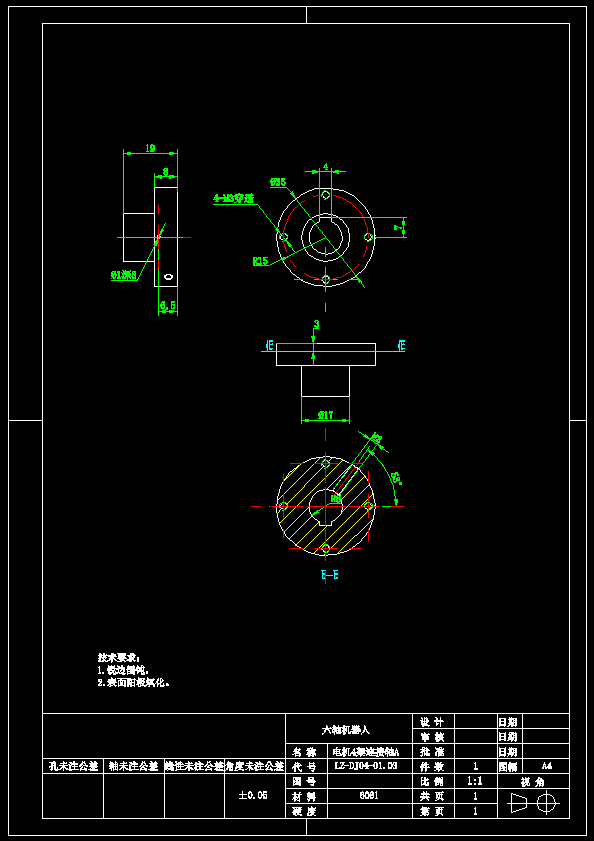Click the "R6" radius label in section
Viewport: 594px width, 841px height.
coord(336,499)
